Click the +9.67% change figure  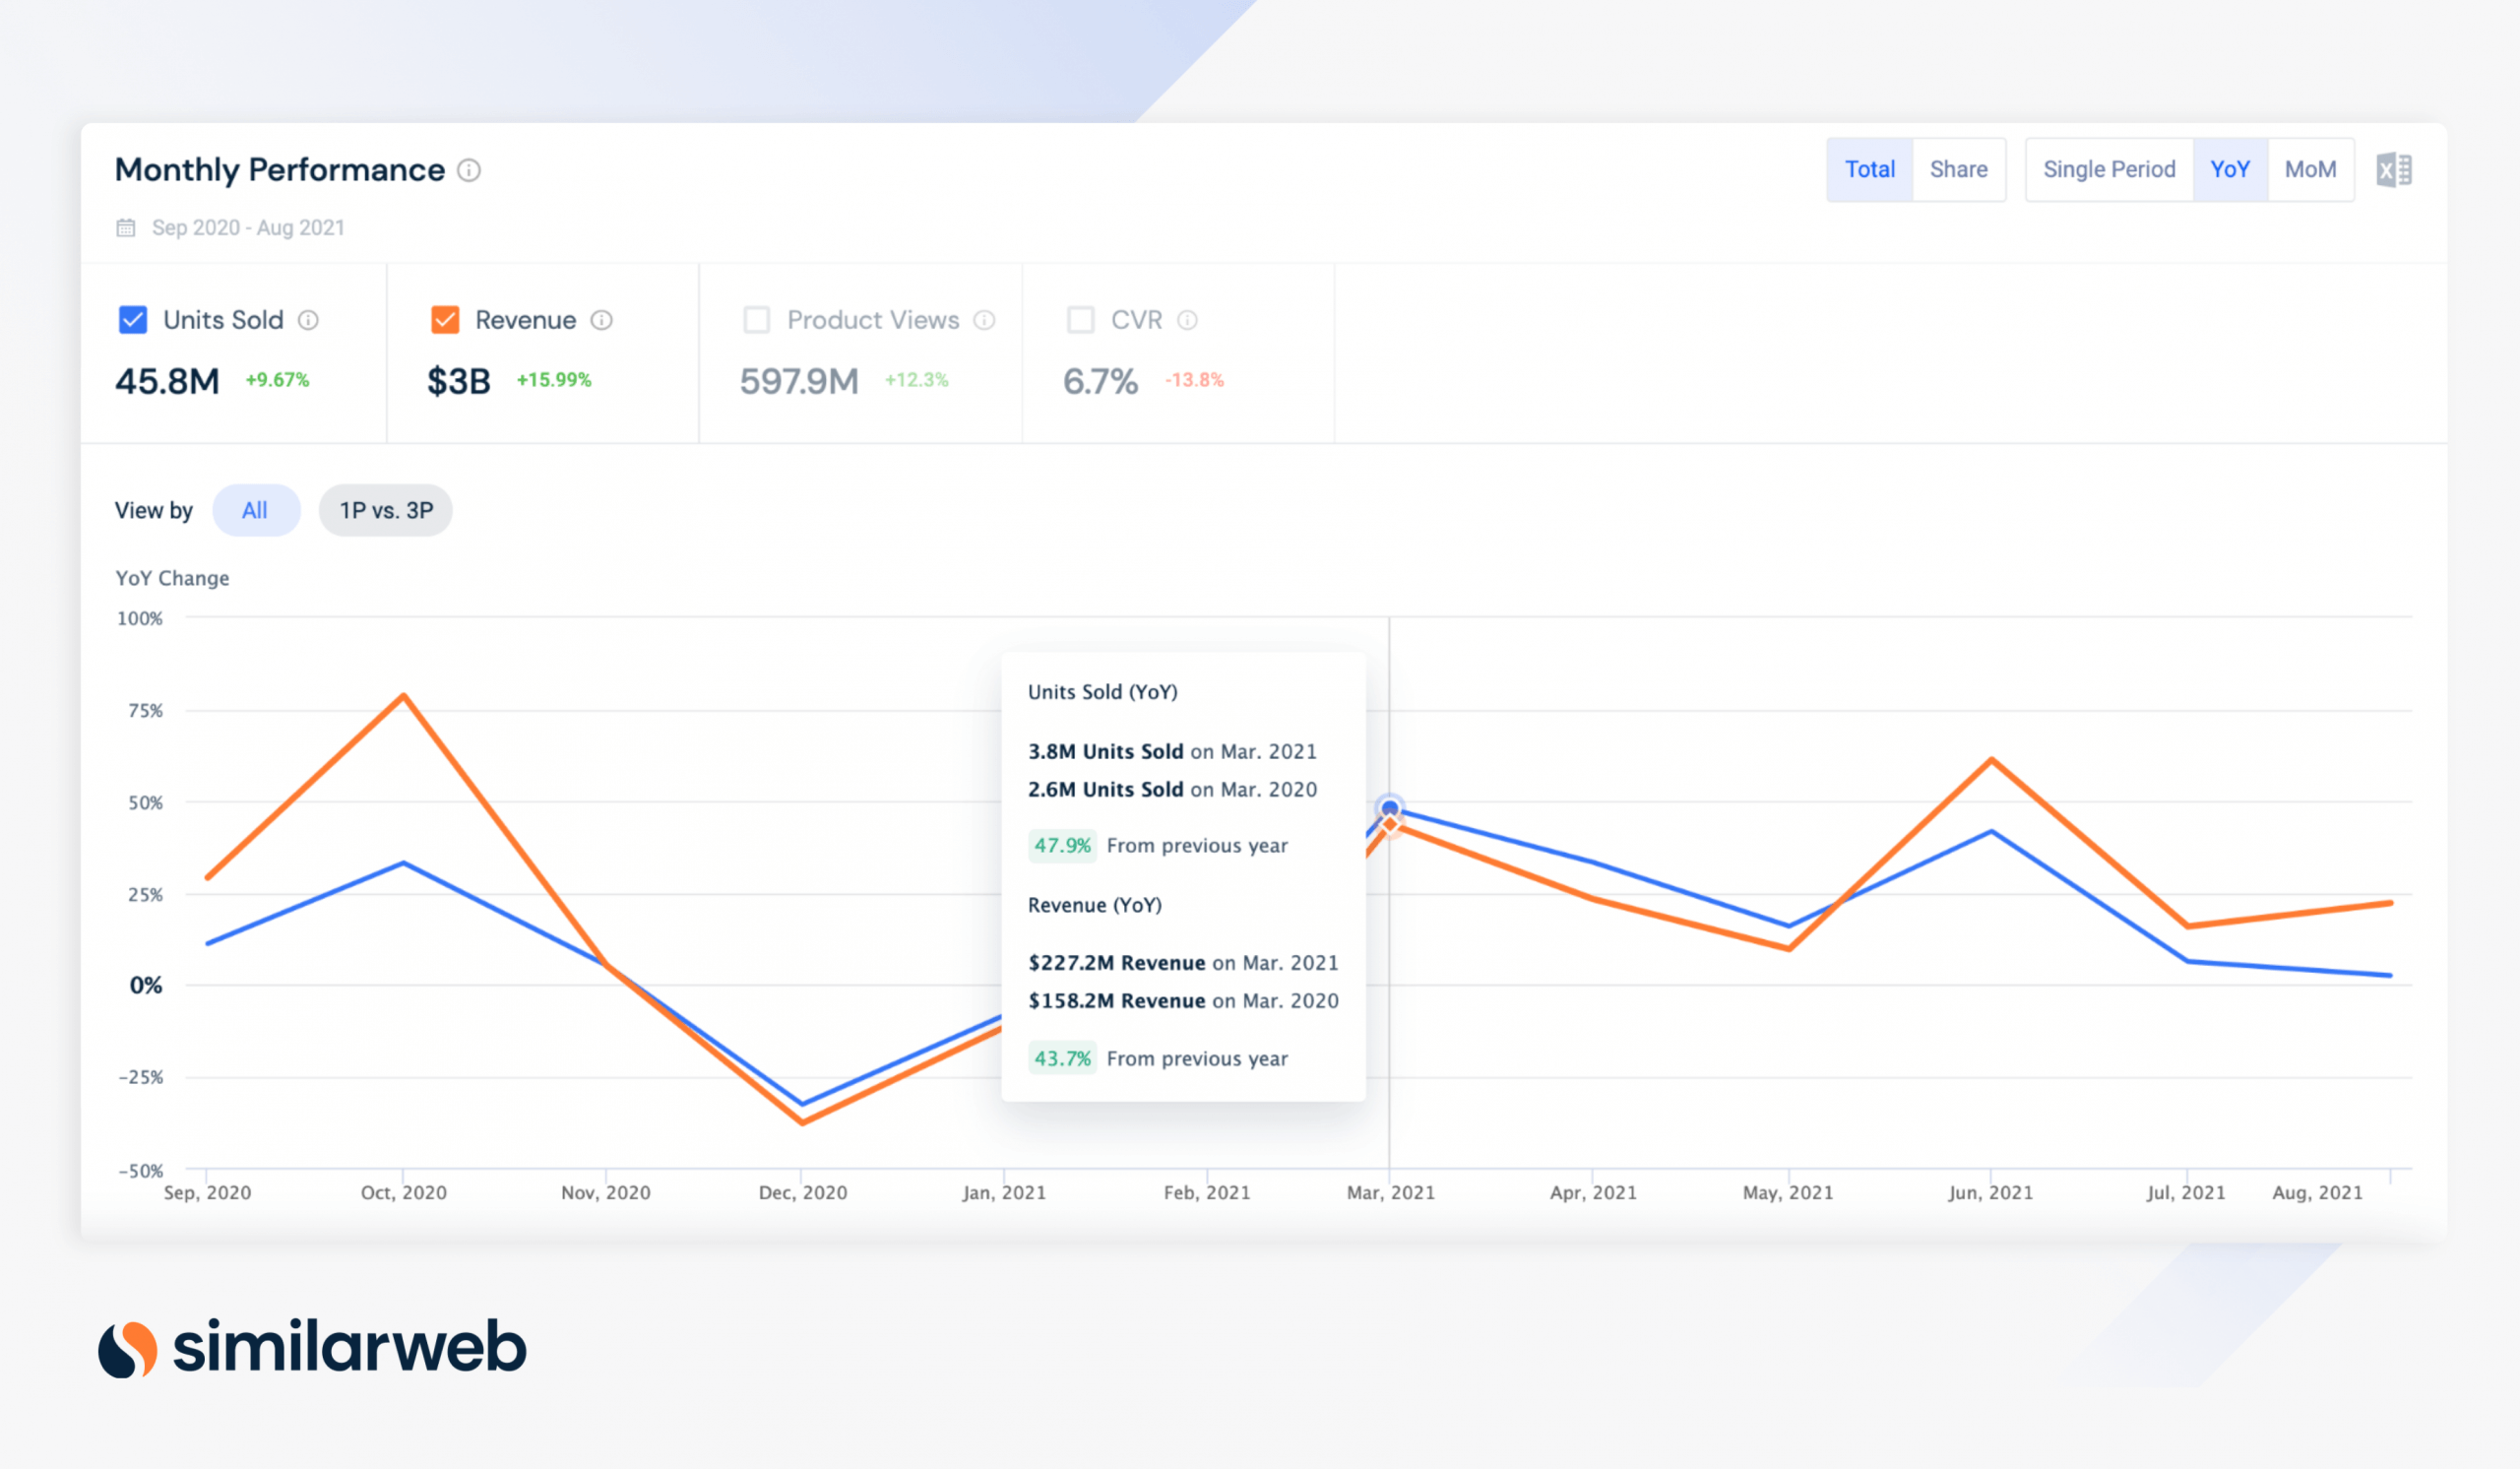click(x=278, y=380)
